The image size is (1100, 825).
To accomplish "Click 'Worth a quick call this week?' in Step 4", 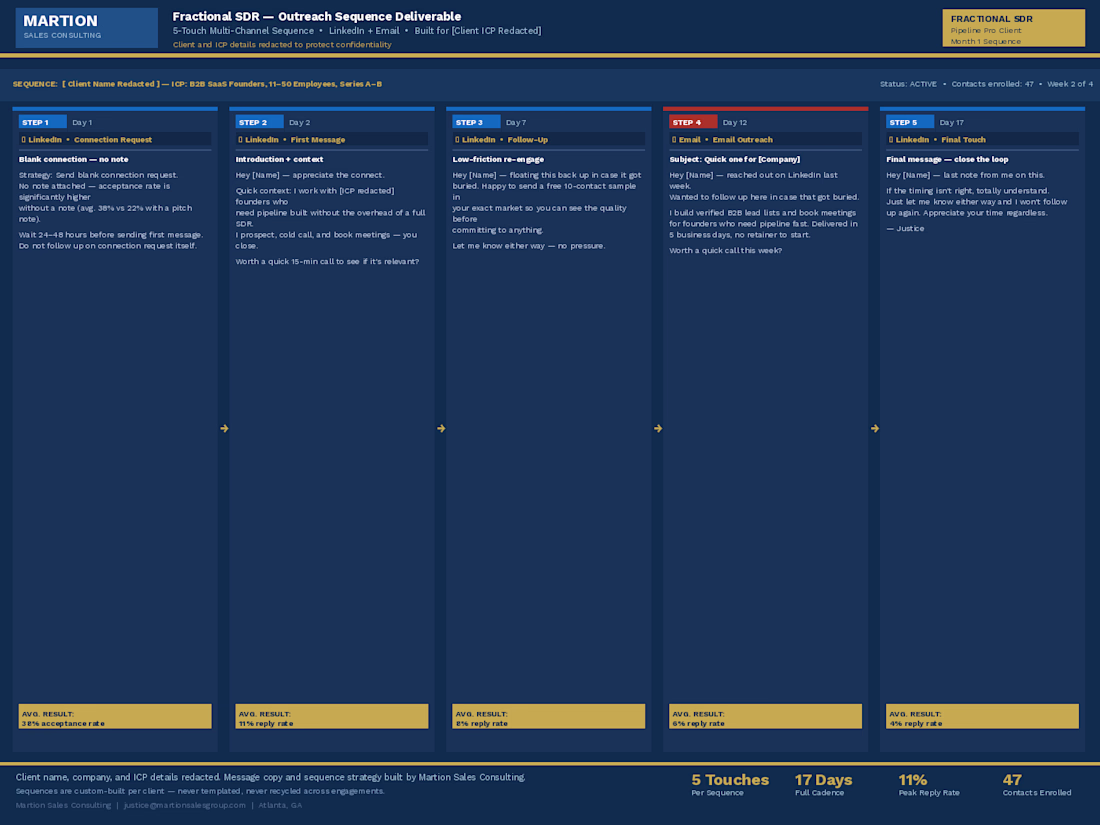I will click(x=725, y=250).
